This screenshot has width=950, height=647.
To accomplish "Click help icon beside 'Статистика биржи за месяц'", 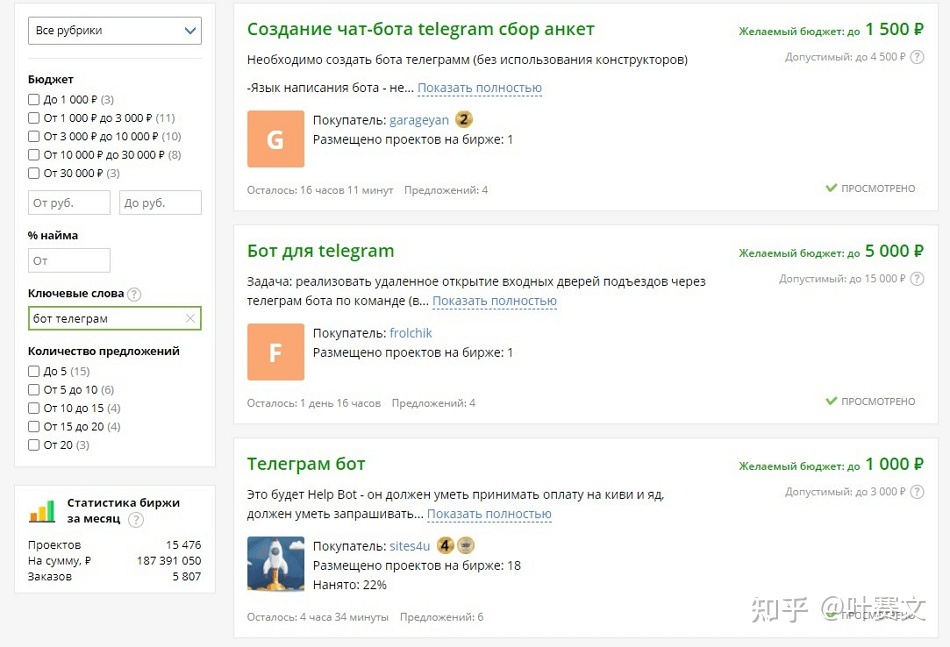I will [x=136, y=520].
